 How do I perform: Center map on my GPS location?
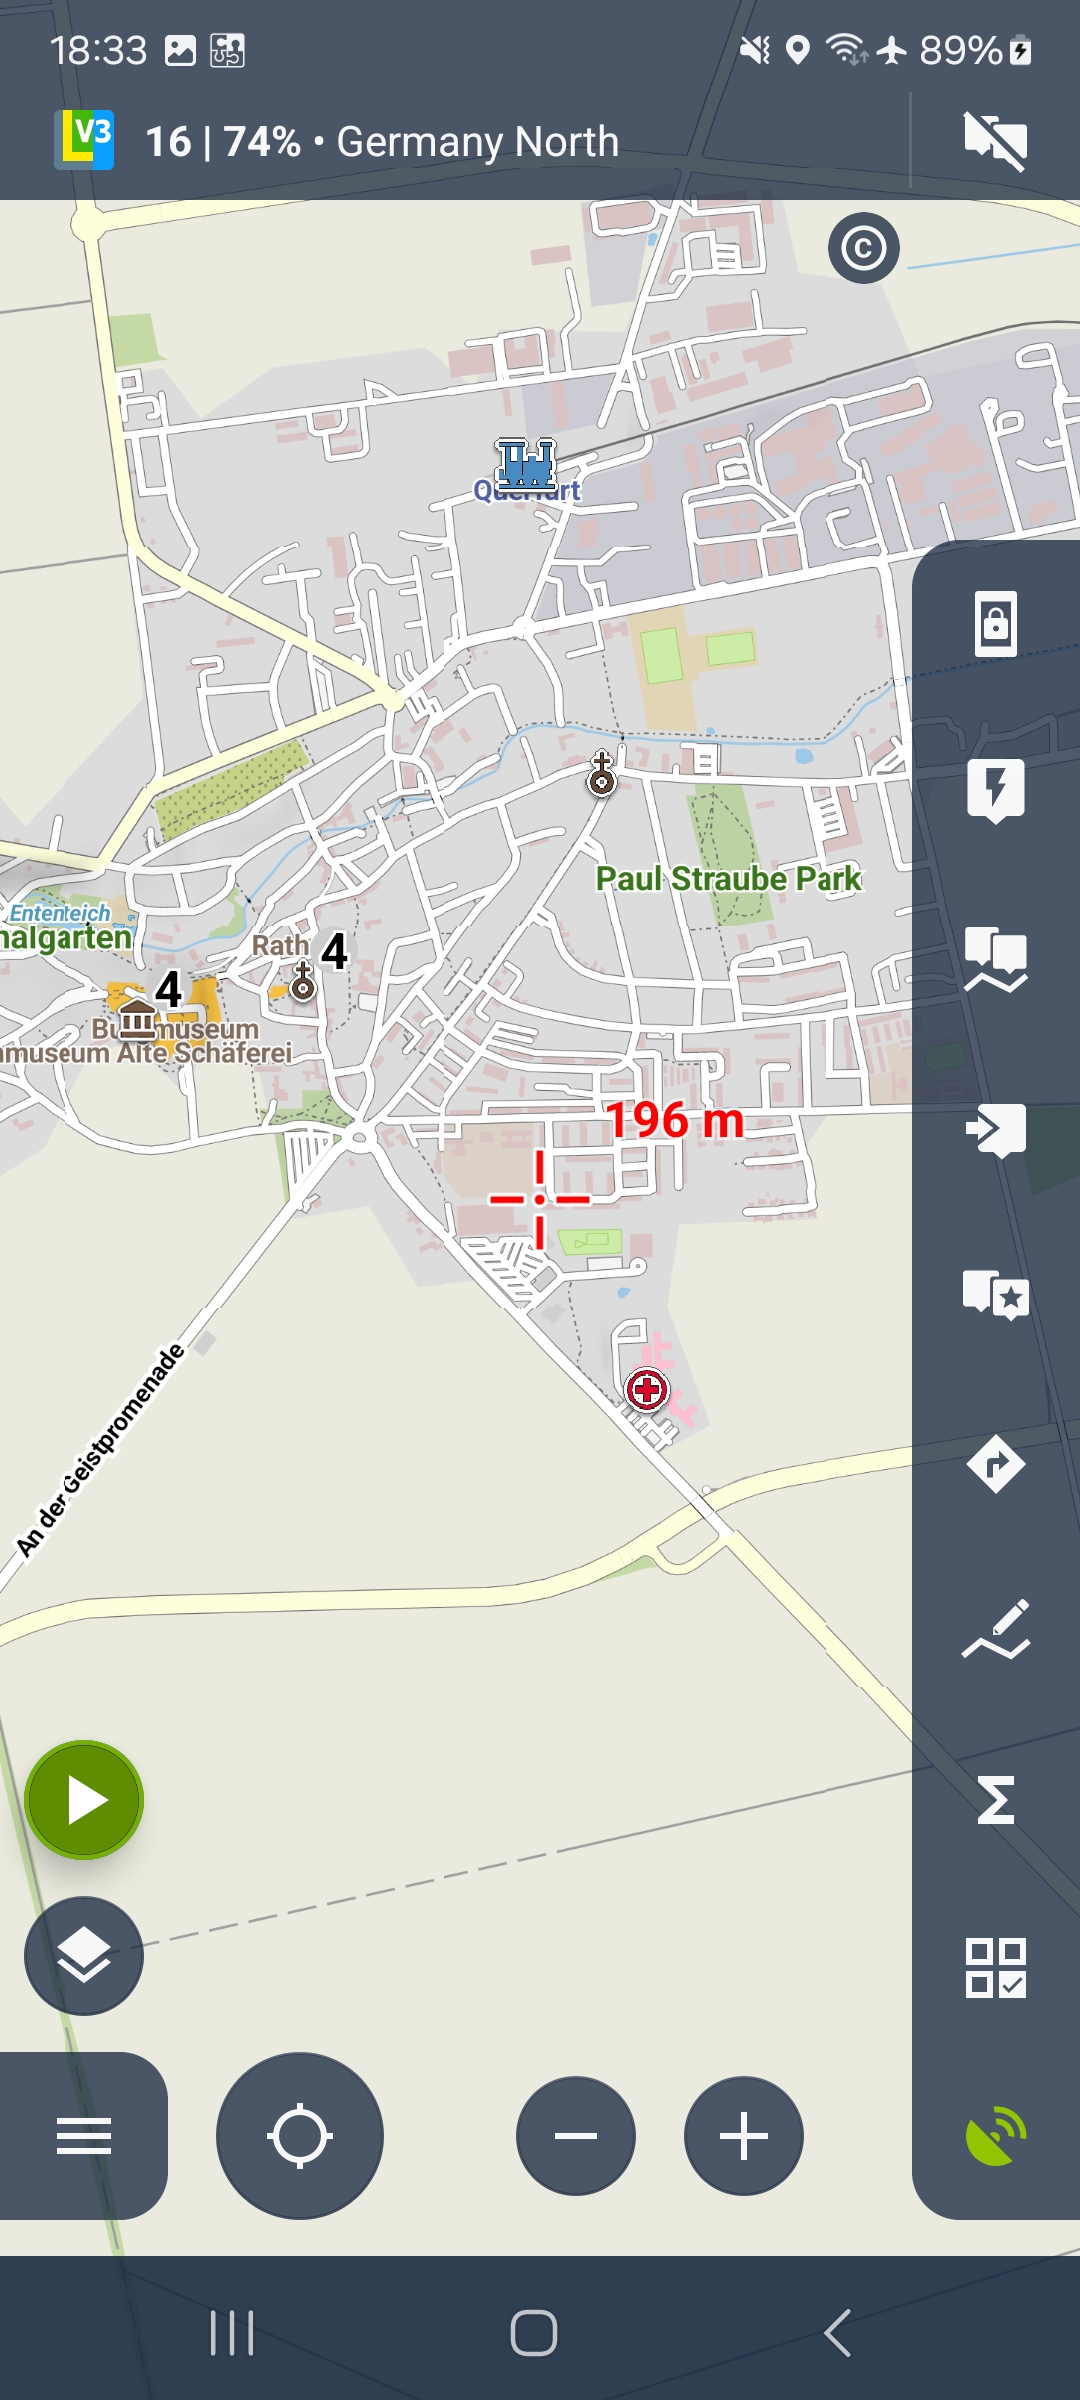pyautogui.click(x=300, y=2136)
